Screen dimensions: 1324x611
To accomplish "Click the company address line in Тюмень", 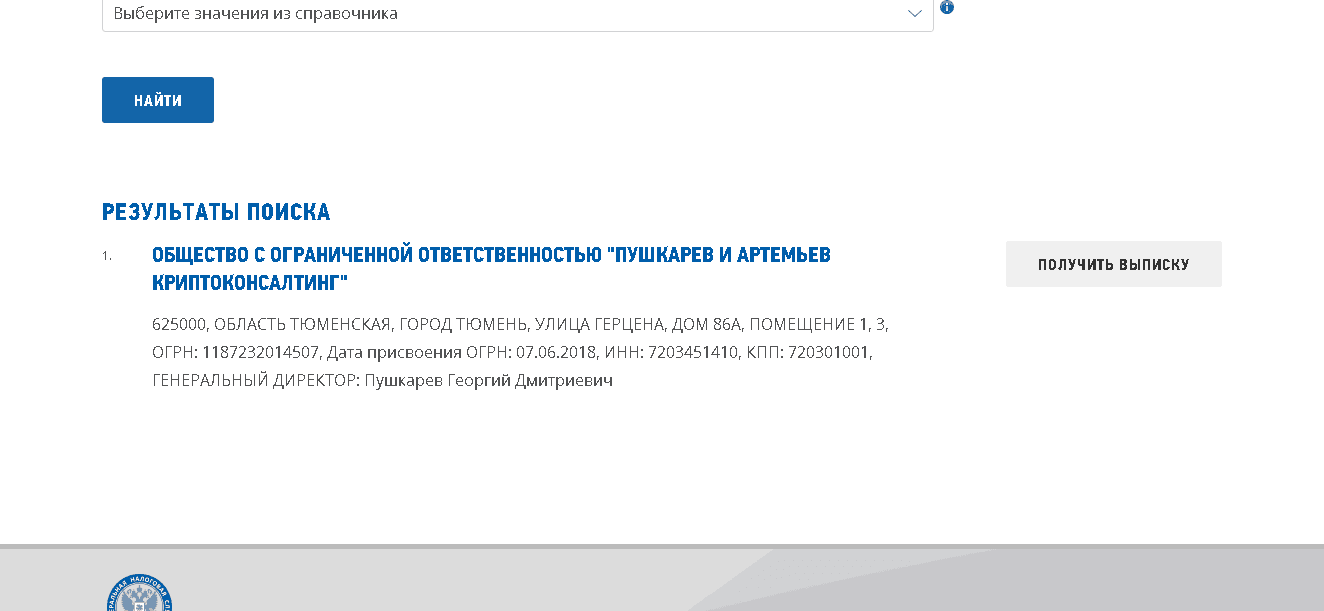I will [x=520, y=323].
